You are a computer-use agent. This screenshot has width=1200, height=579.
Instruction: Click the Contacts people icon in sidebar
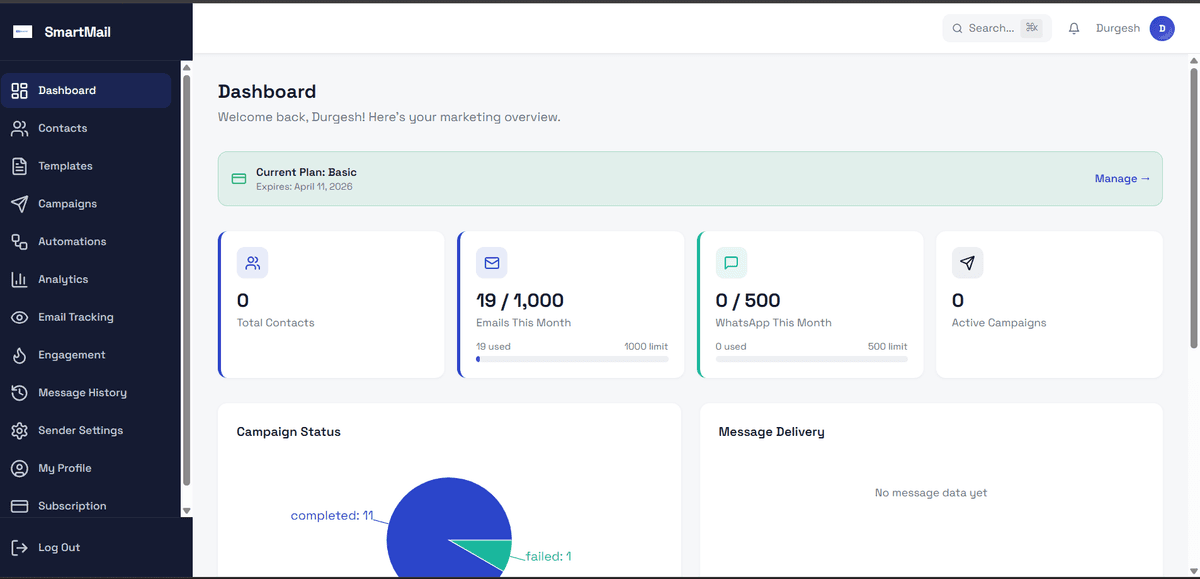tap(19, 129)
